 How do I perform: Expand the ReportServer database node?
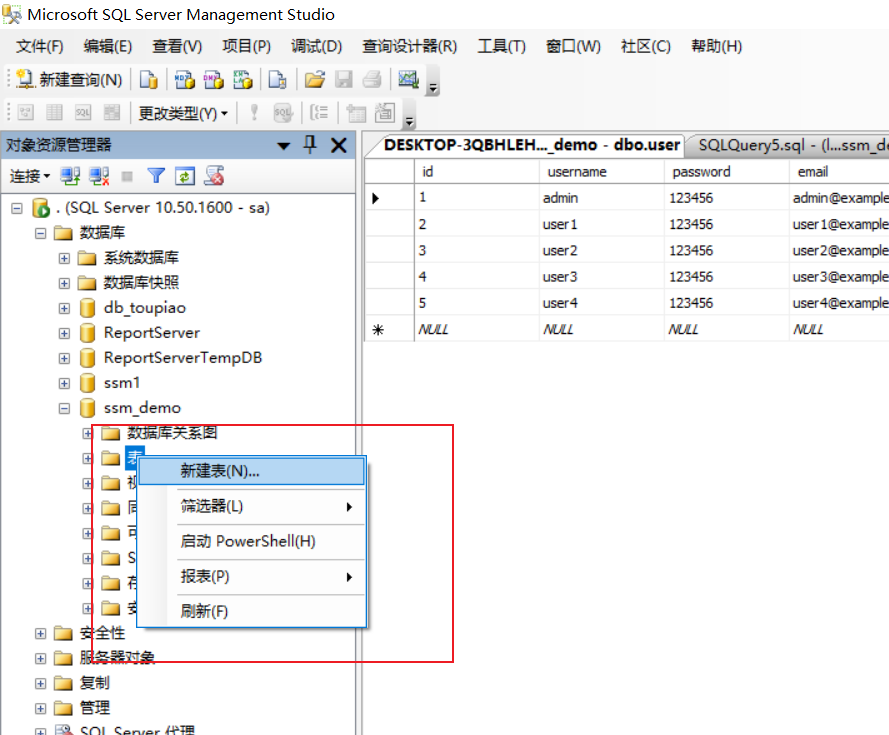tap(64, 333)
